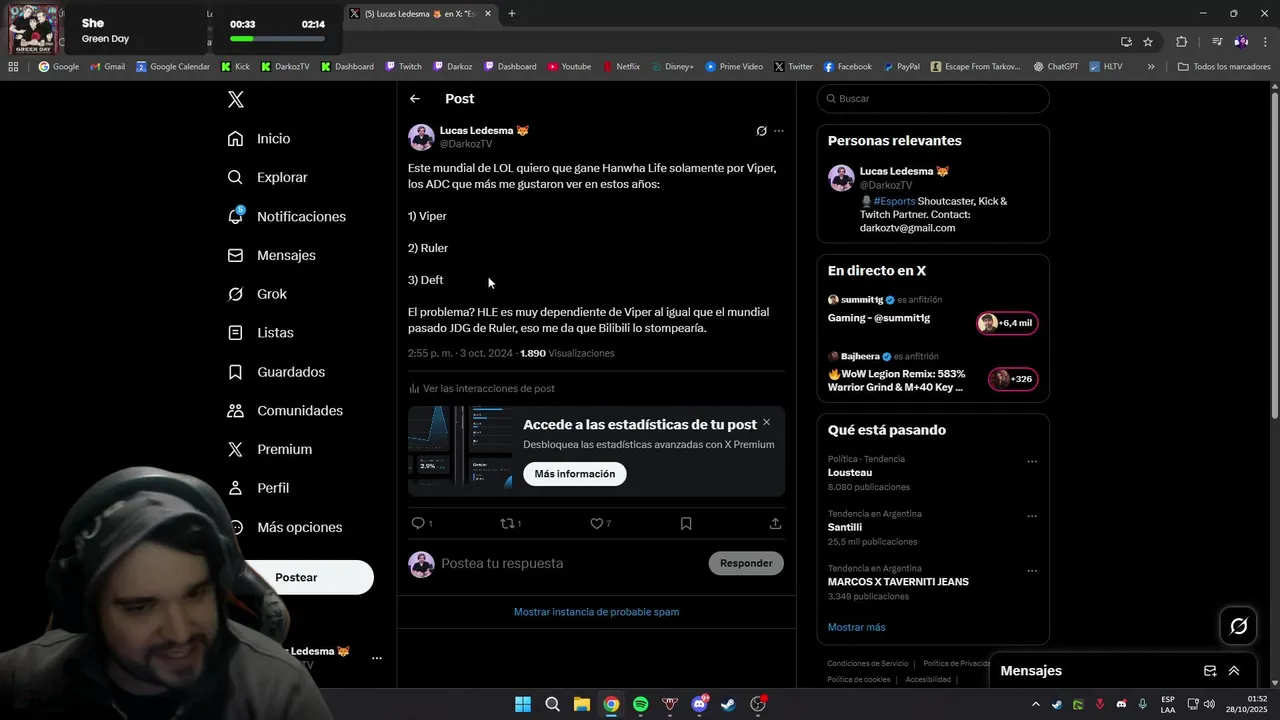Screen dimensions: 1280x720
Task: Open summit1g live space listener badge
Action: point(1007,323)
